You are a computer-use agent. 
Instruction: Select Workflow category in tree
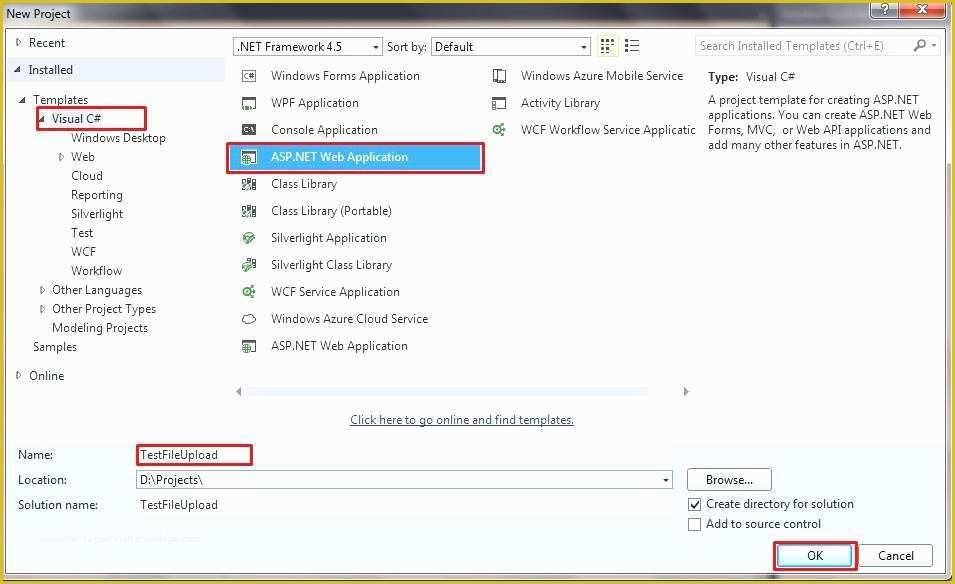coord(96,271)
